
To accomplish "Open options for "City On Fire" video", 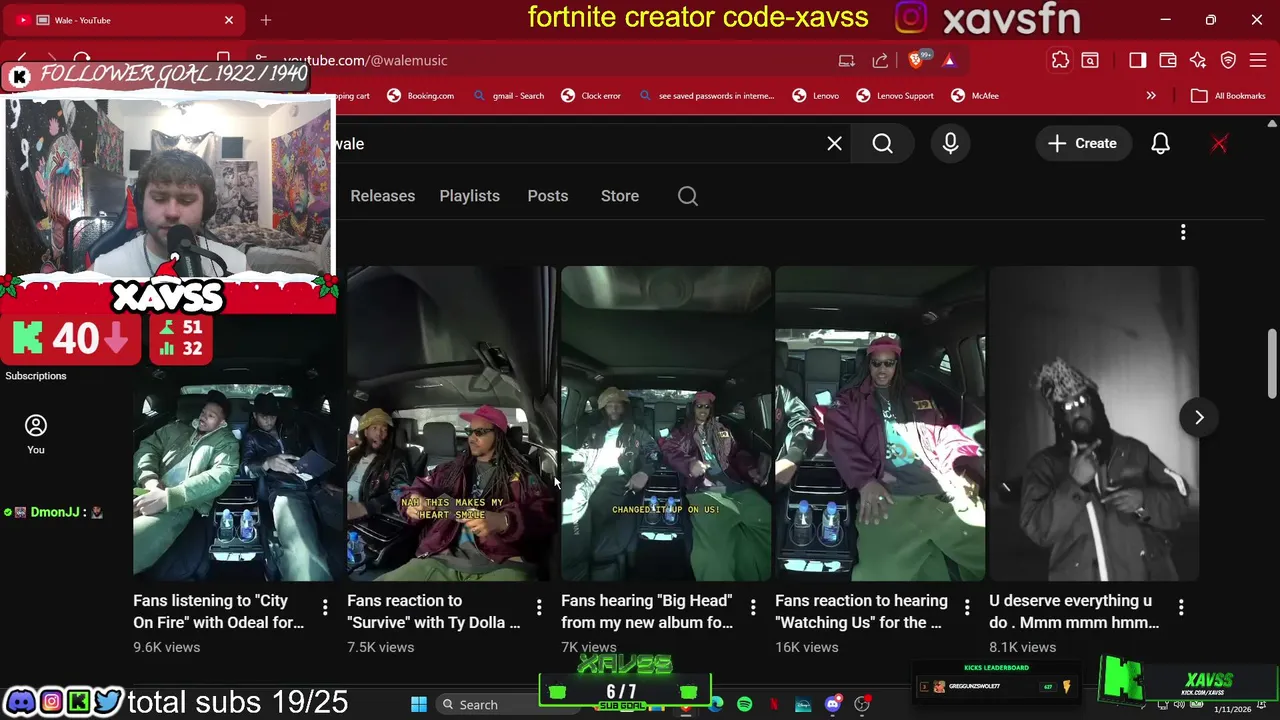I will tap(325, 607).
